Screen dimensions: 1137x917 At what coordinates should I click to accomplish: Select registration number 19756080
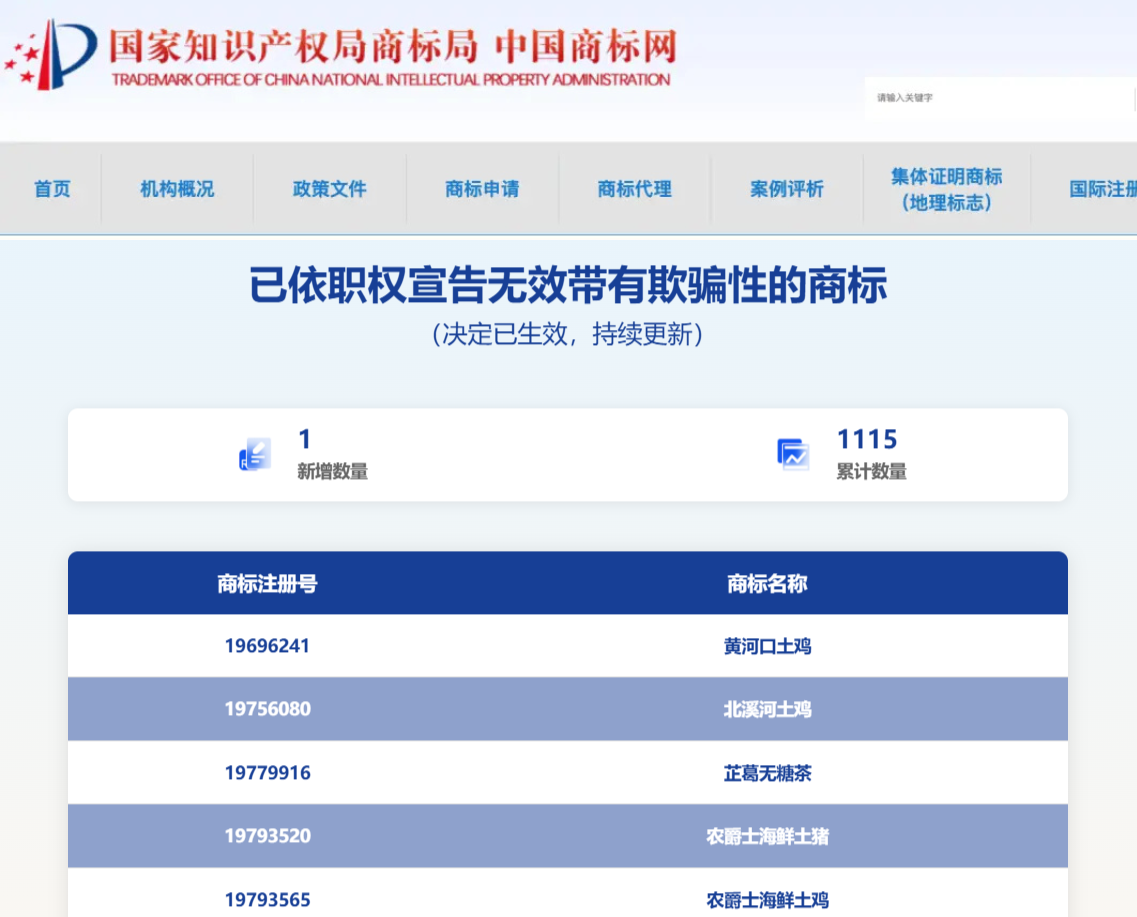268,709
